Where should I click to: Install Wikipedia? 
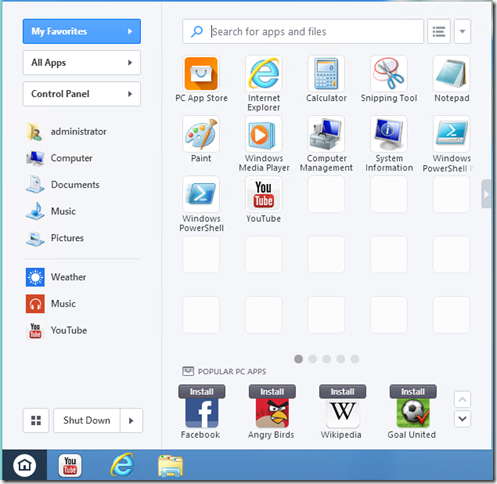[343, 392]
